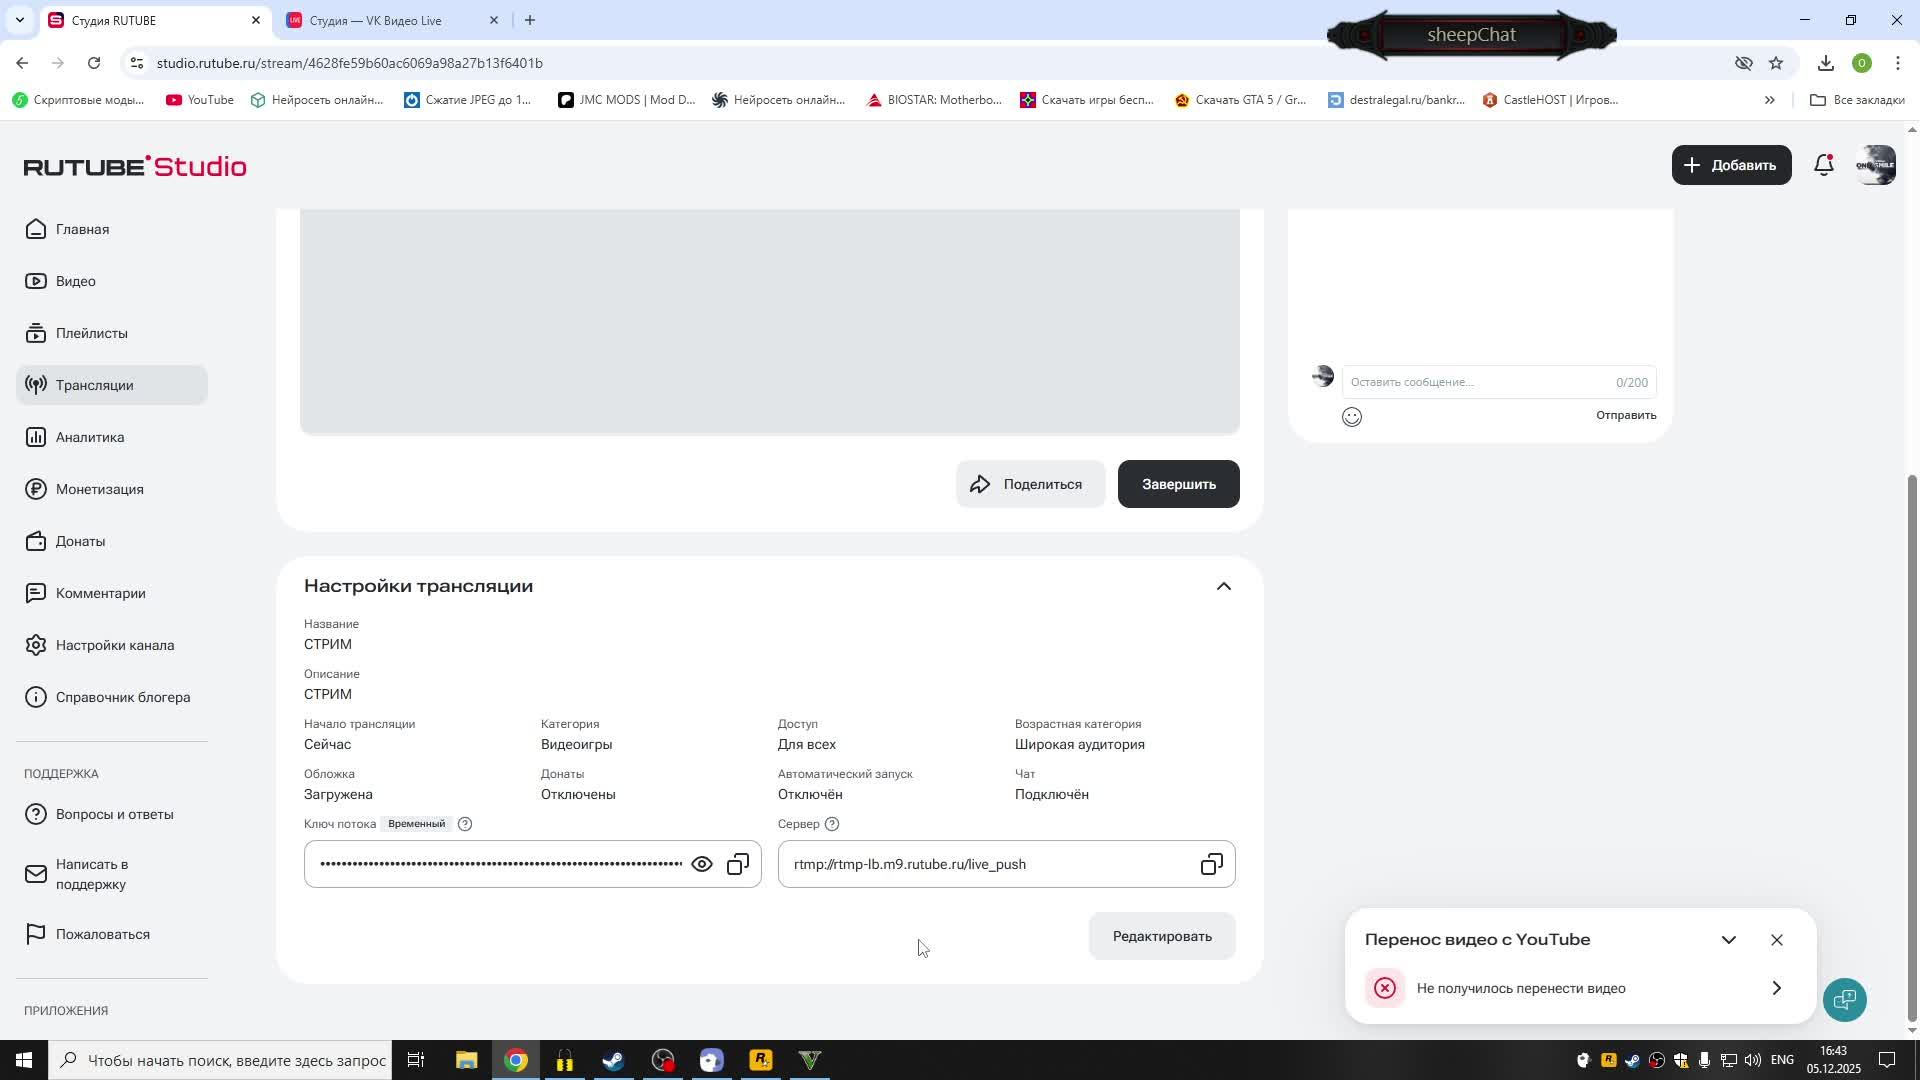The image size is (1920, 1080).
Task: Go to Монетизация in the sidebar
Action: pyautogui.click(x=99, y=489)
